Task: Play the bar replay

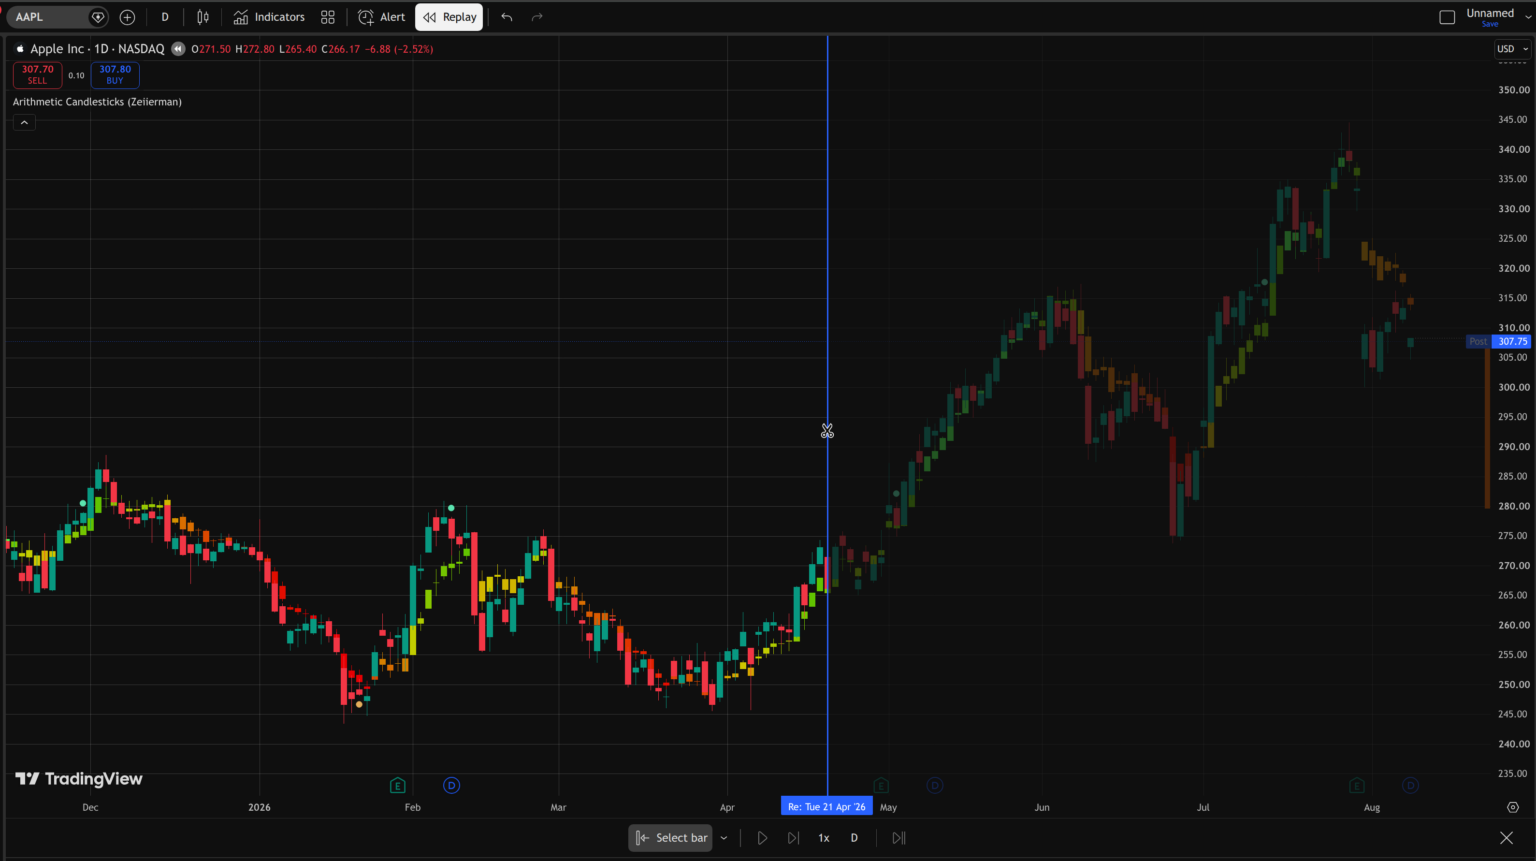Action: click(x=762, y=838)
